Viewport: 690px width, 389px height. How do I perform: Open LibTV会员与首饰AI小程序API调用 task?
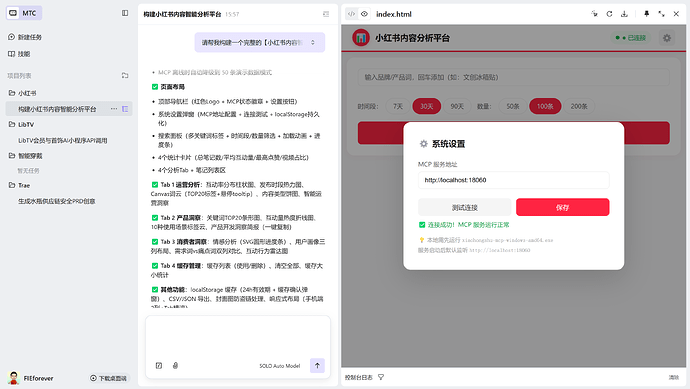pyautogui.click(x=62, y=140)
